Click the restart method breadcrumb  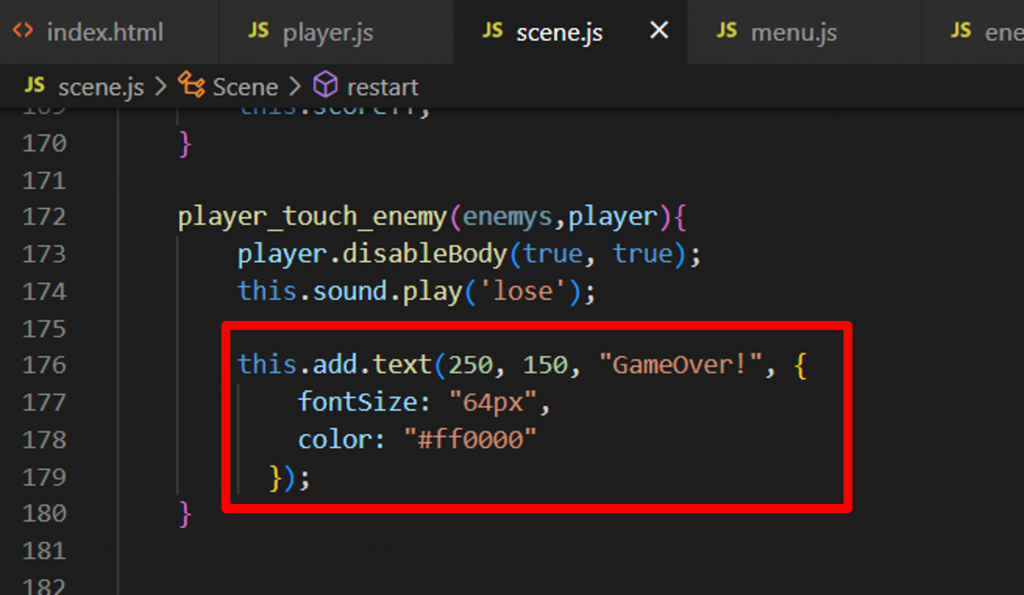pos(383,87)
